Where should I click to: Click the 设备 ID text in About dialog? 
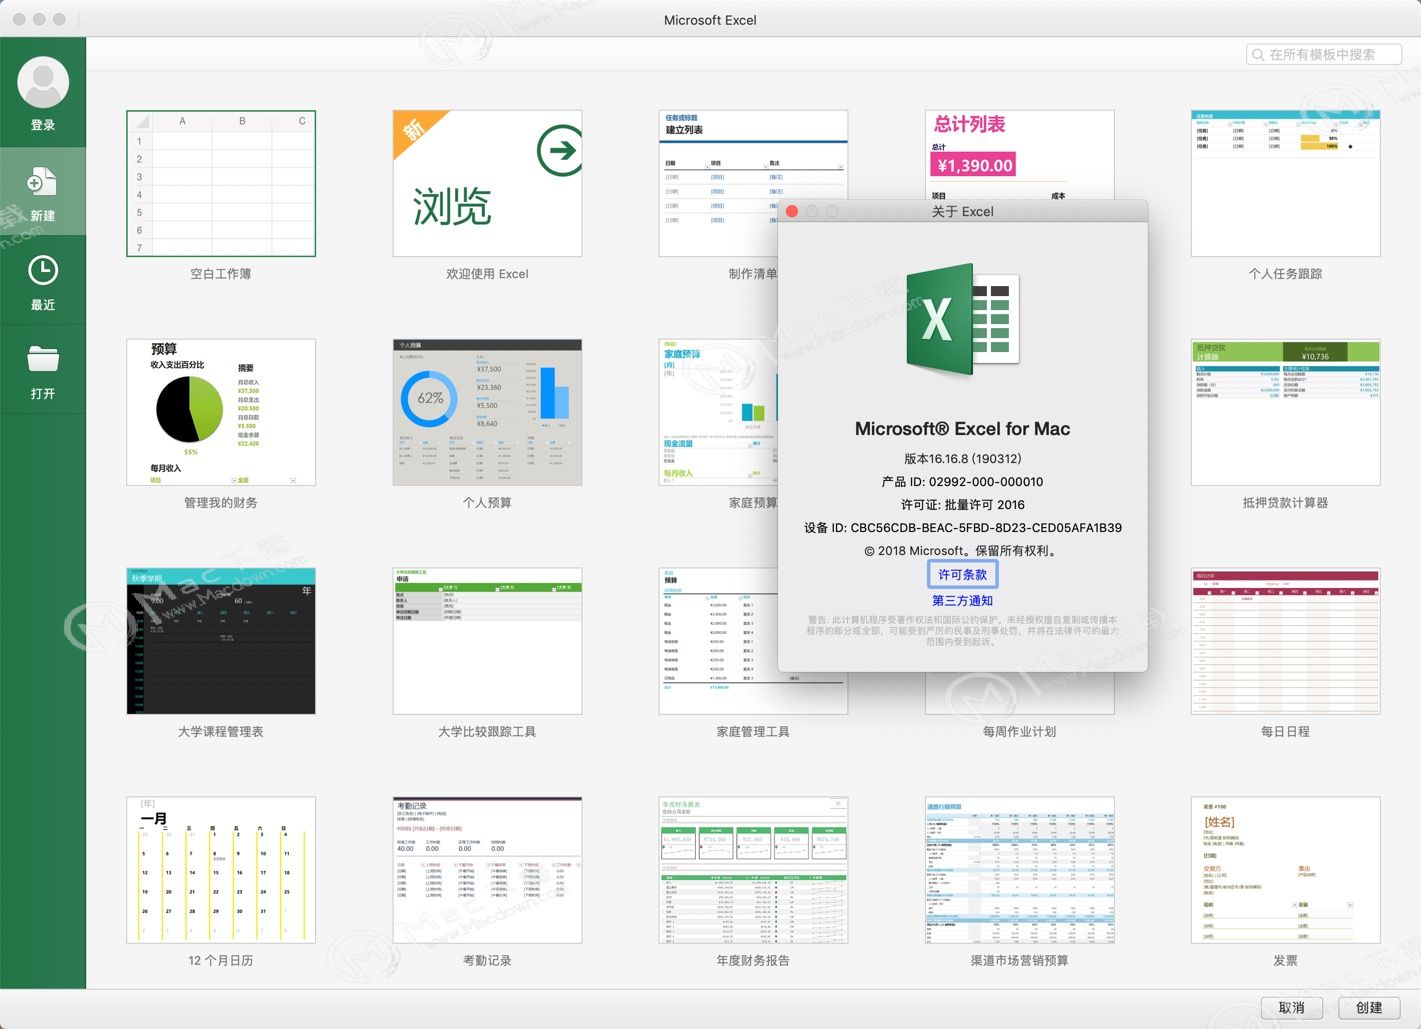coord(962,528)
